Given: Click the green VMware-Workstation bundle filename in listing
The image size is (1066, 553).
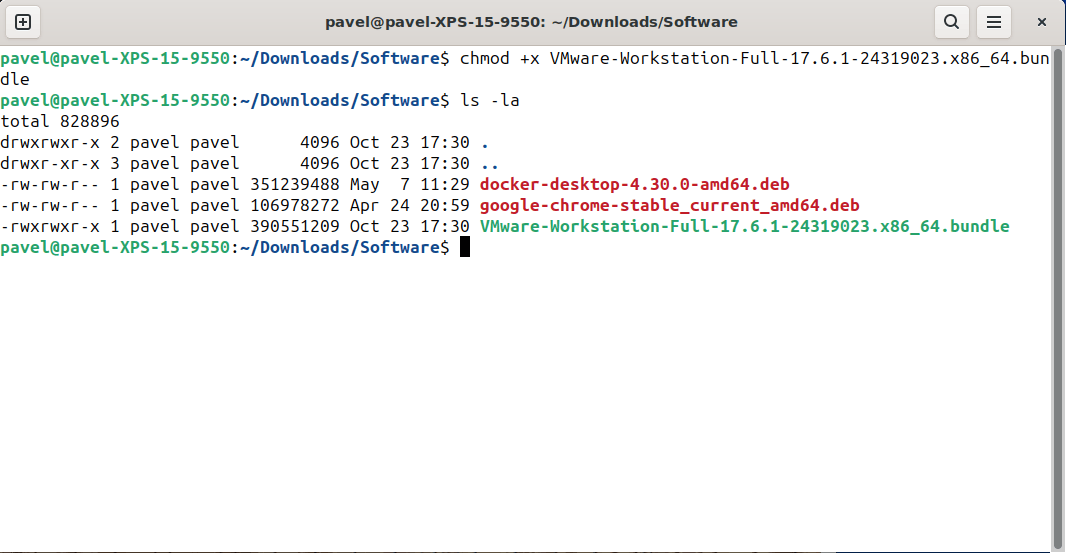Looking at the screenshot, I should point(744,226).
